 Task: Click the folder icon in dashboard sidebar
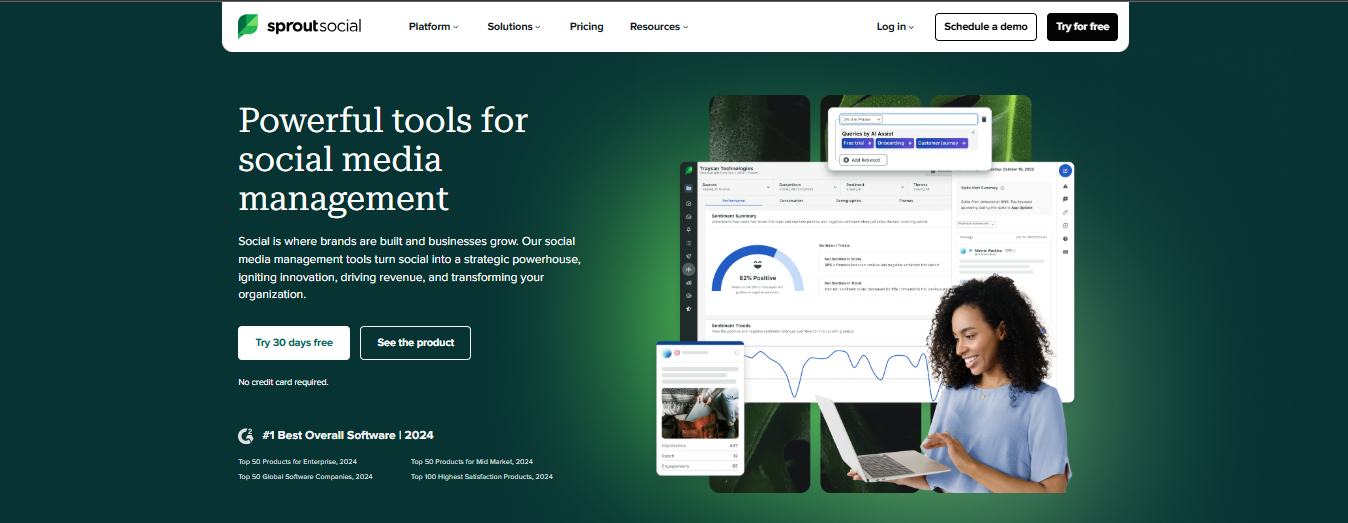tap(688, 188)
